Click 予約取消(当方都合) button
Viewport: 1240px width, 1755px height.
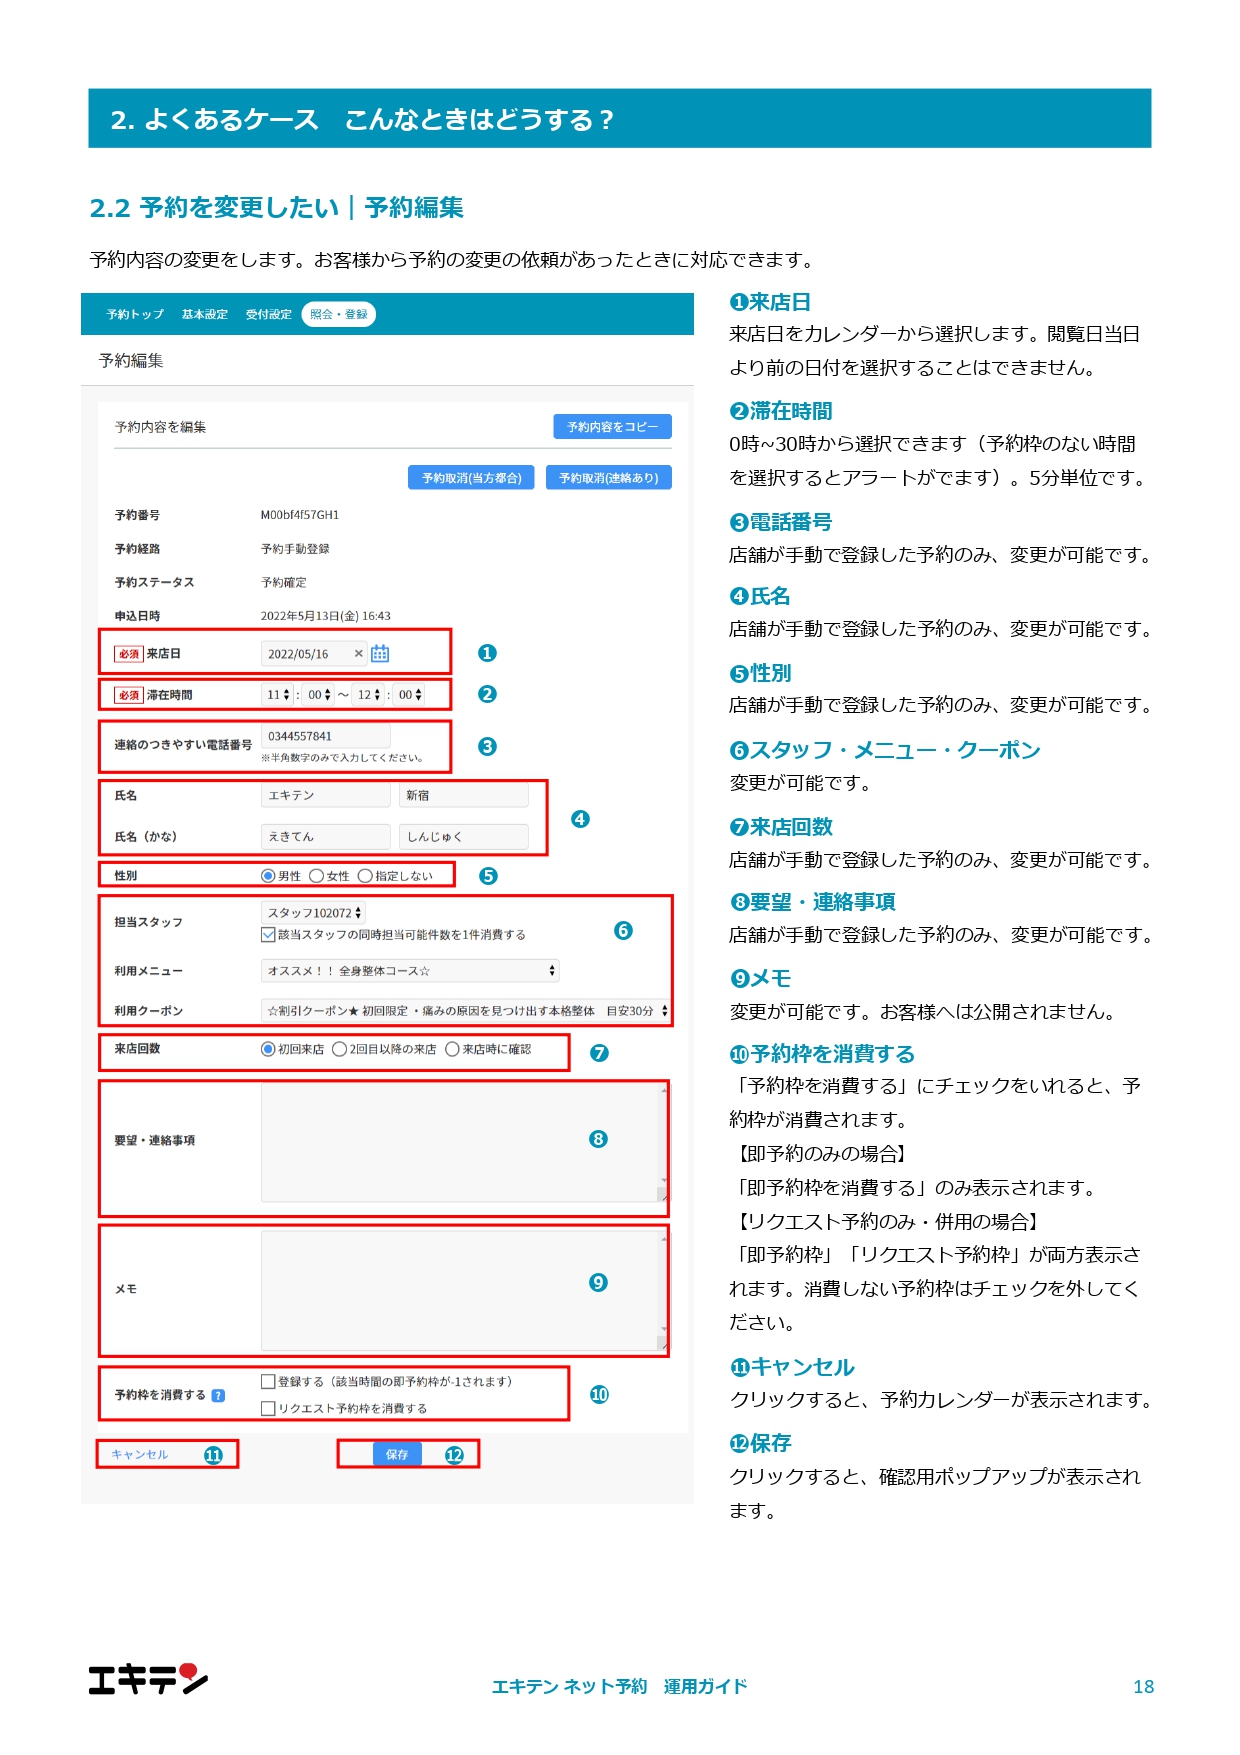471,478
